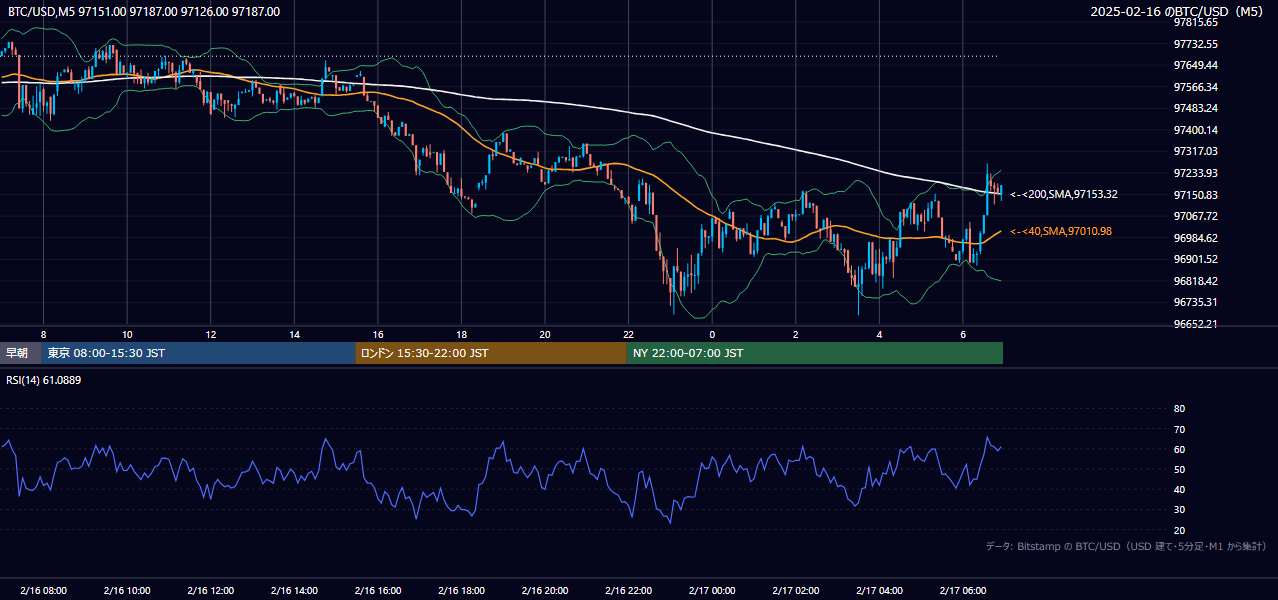Screen dimensions: 1278x600
Task: Click the 2/16 10:00 date label
Action: click(x=127, y=591)
